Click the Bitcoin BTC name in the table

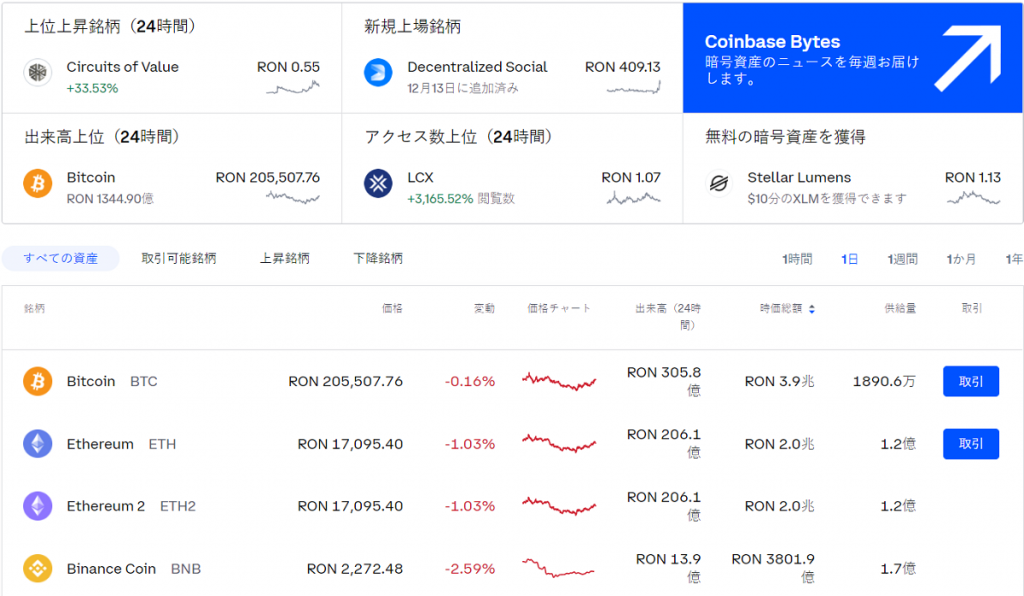112,381
